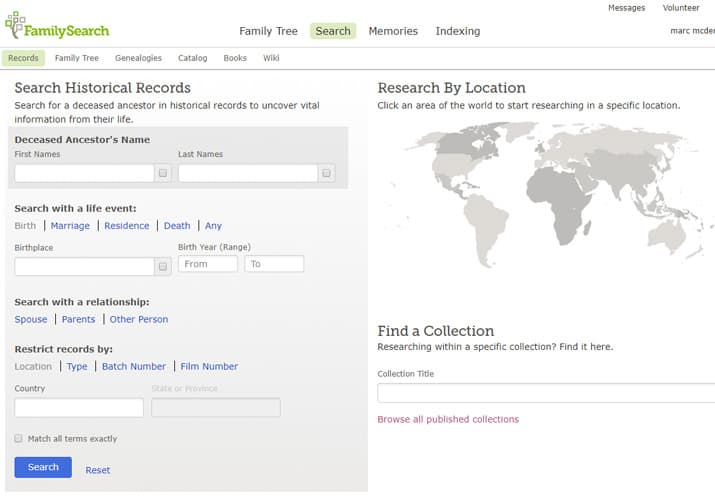Viewport: 715px width, 500px height.
Task: Click the FamilySearch tree logo
Action: click(57, 26)
